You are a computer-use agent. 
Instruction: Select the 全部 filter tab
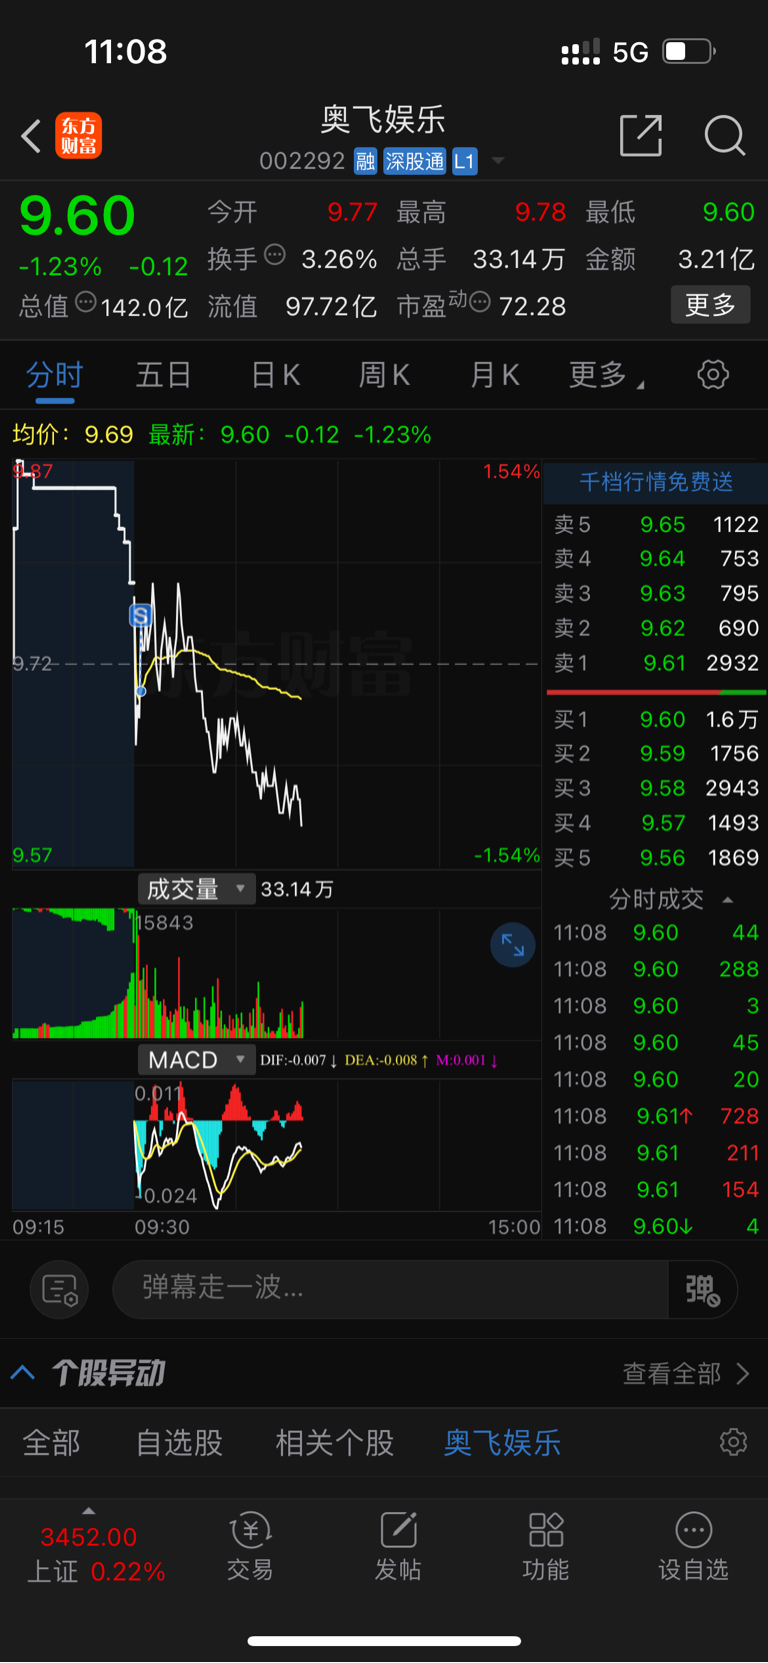coord(52,1443)
